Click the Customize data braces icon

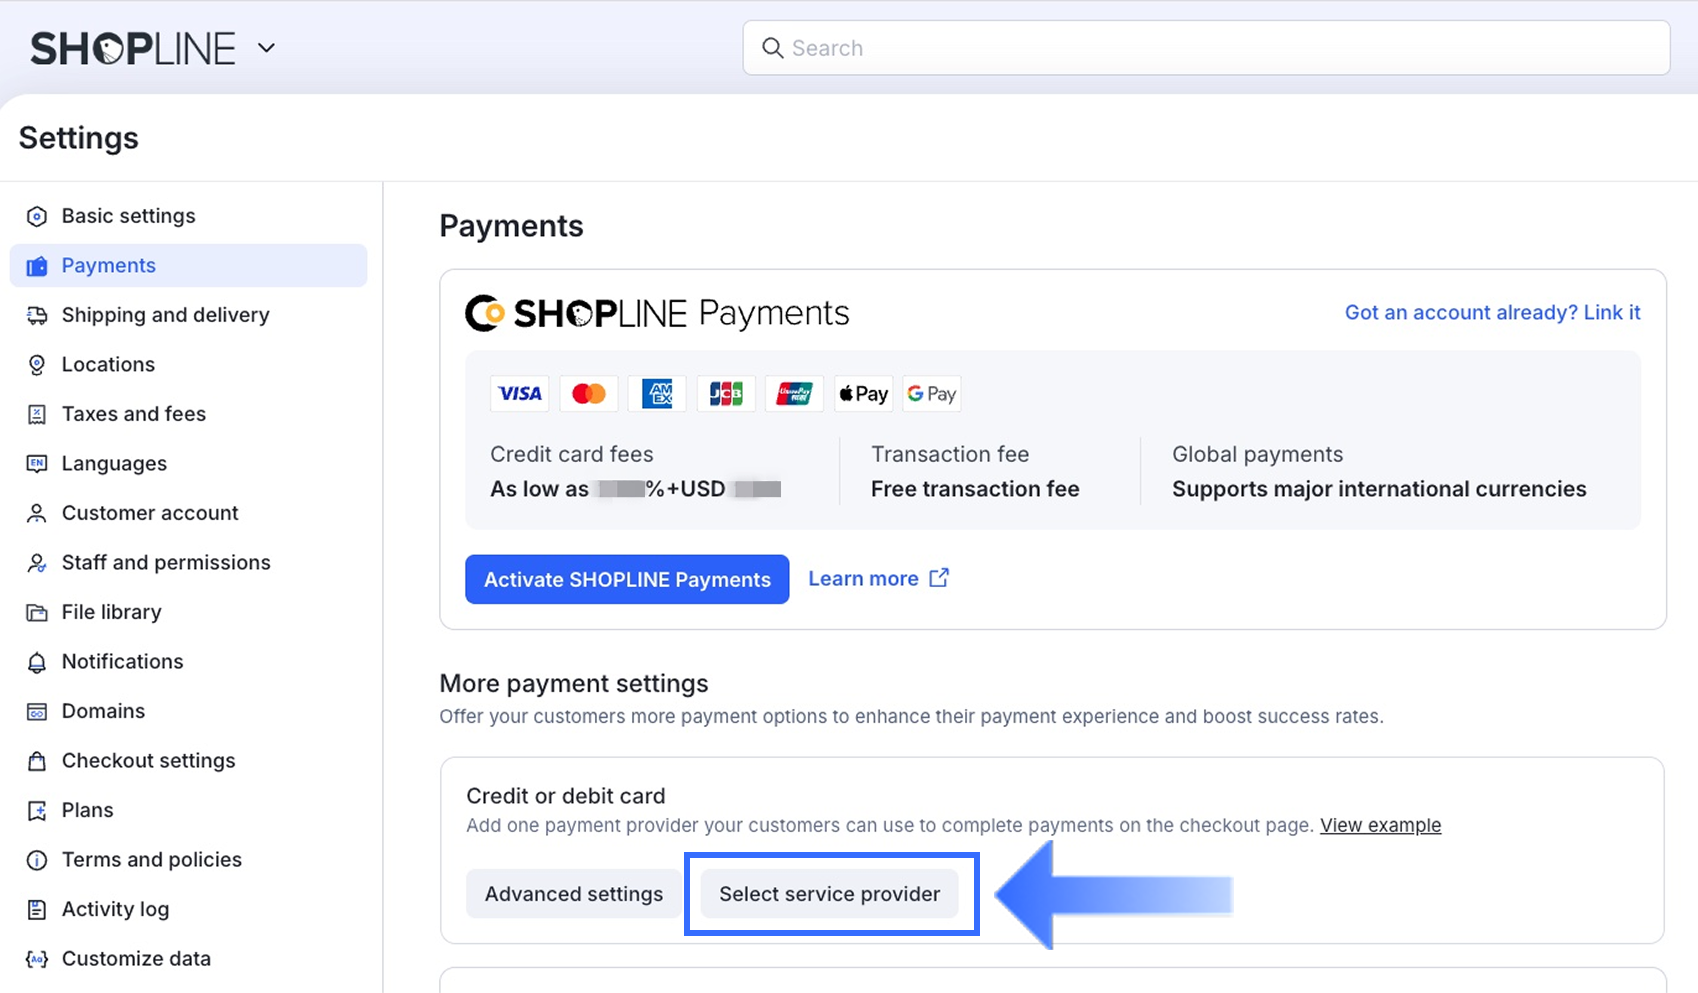[37, 959]
